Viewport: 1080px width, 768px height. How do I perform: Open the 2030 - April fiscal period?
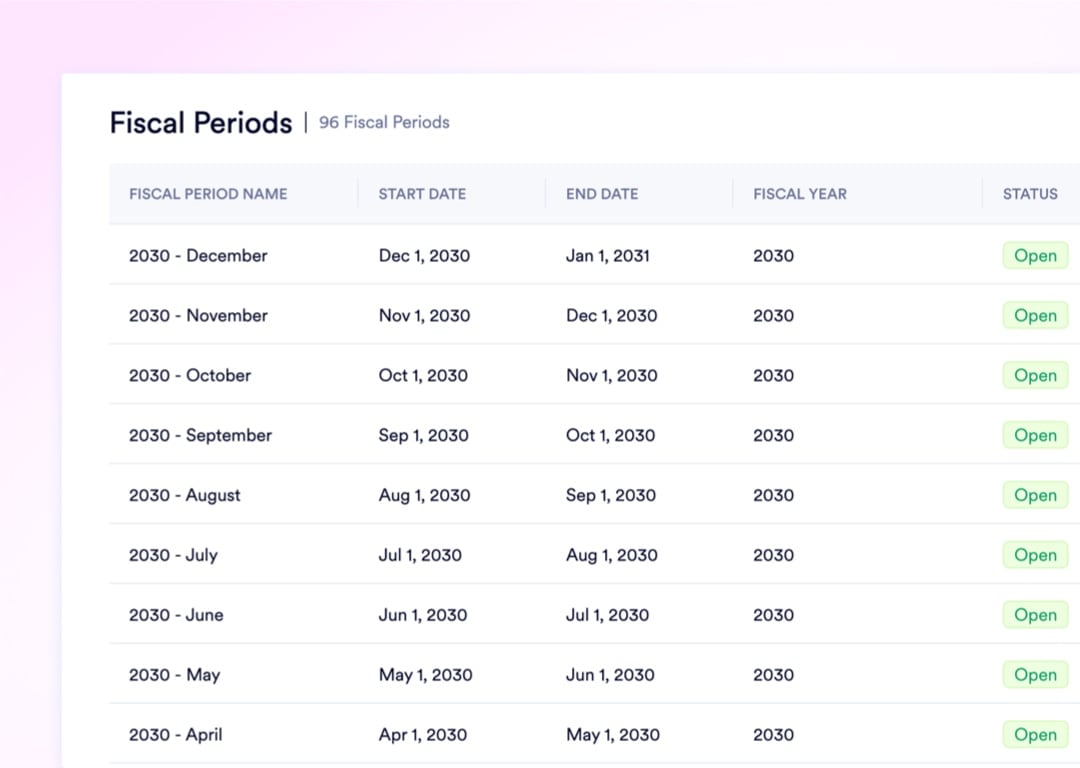[x=176, y=735]
